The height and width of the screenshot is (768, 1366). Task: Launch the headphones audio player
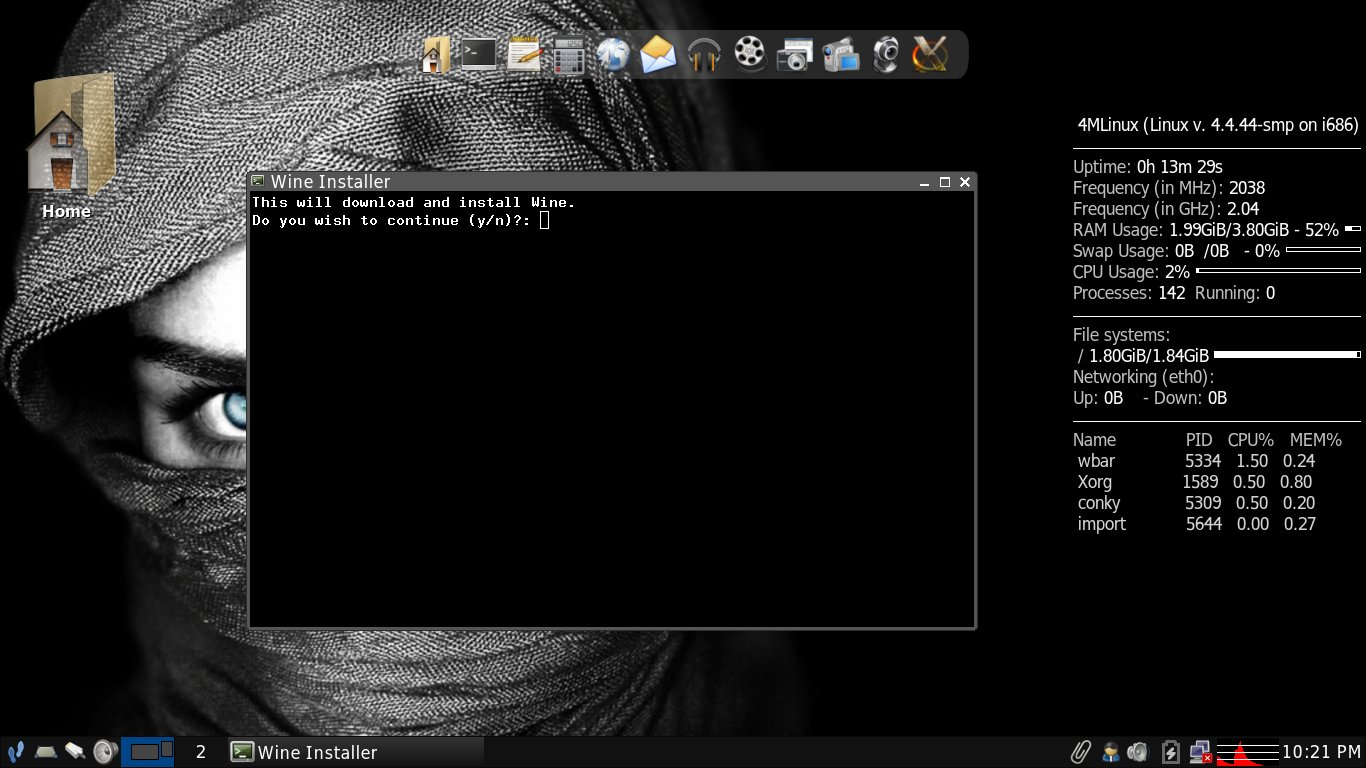pos(704,55)
